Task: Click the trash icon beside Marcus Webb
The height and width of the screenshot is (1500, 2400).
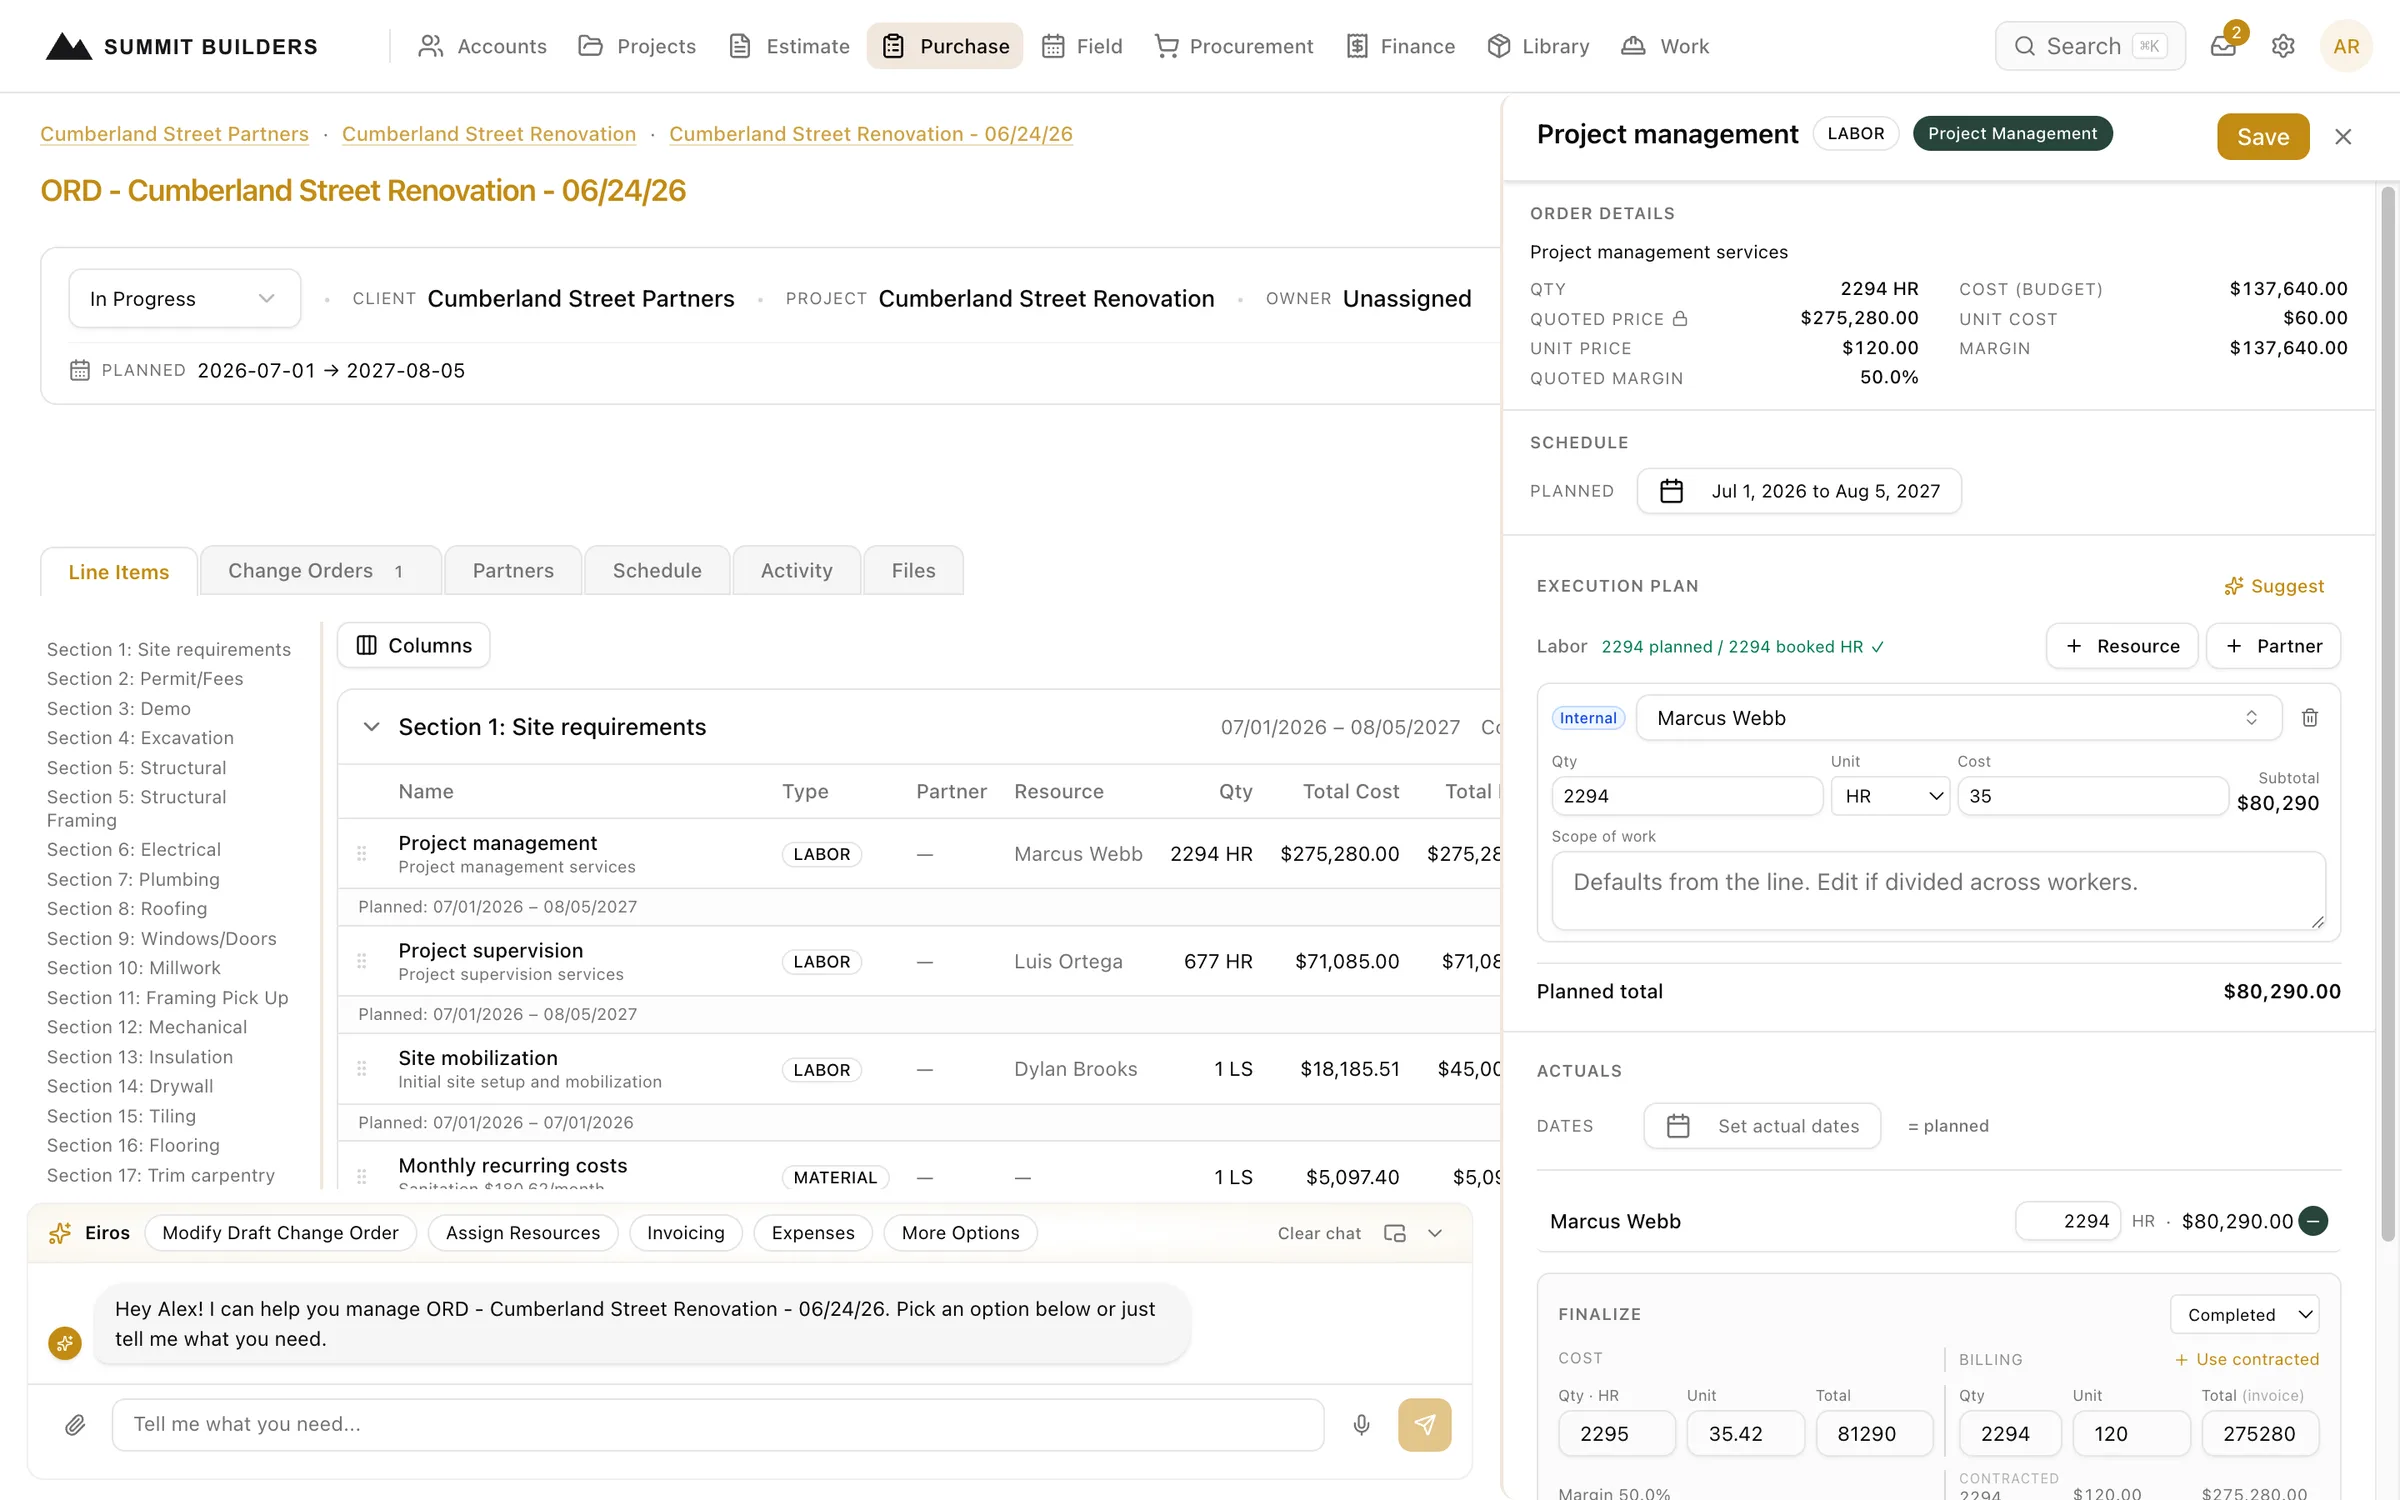Action: (x=2310, y=718)
